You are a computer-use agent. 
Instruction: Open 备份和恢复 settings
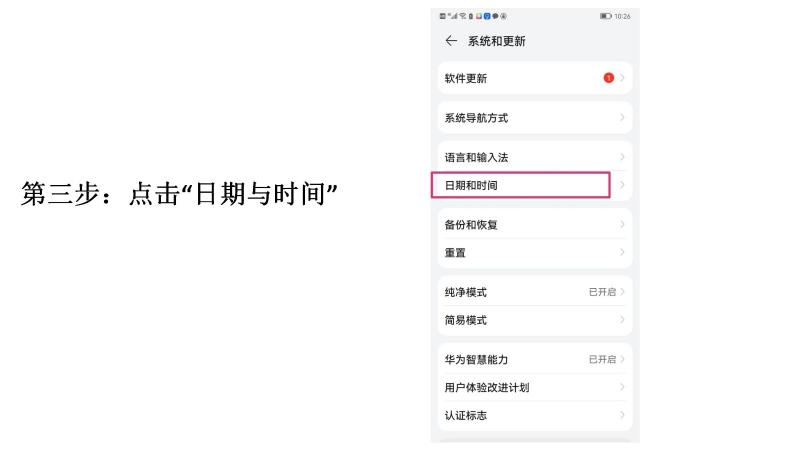click(x=472, y=225)
